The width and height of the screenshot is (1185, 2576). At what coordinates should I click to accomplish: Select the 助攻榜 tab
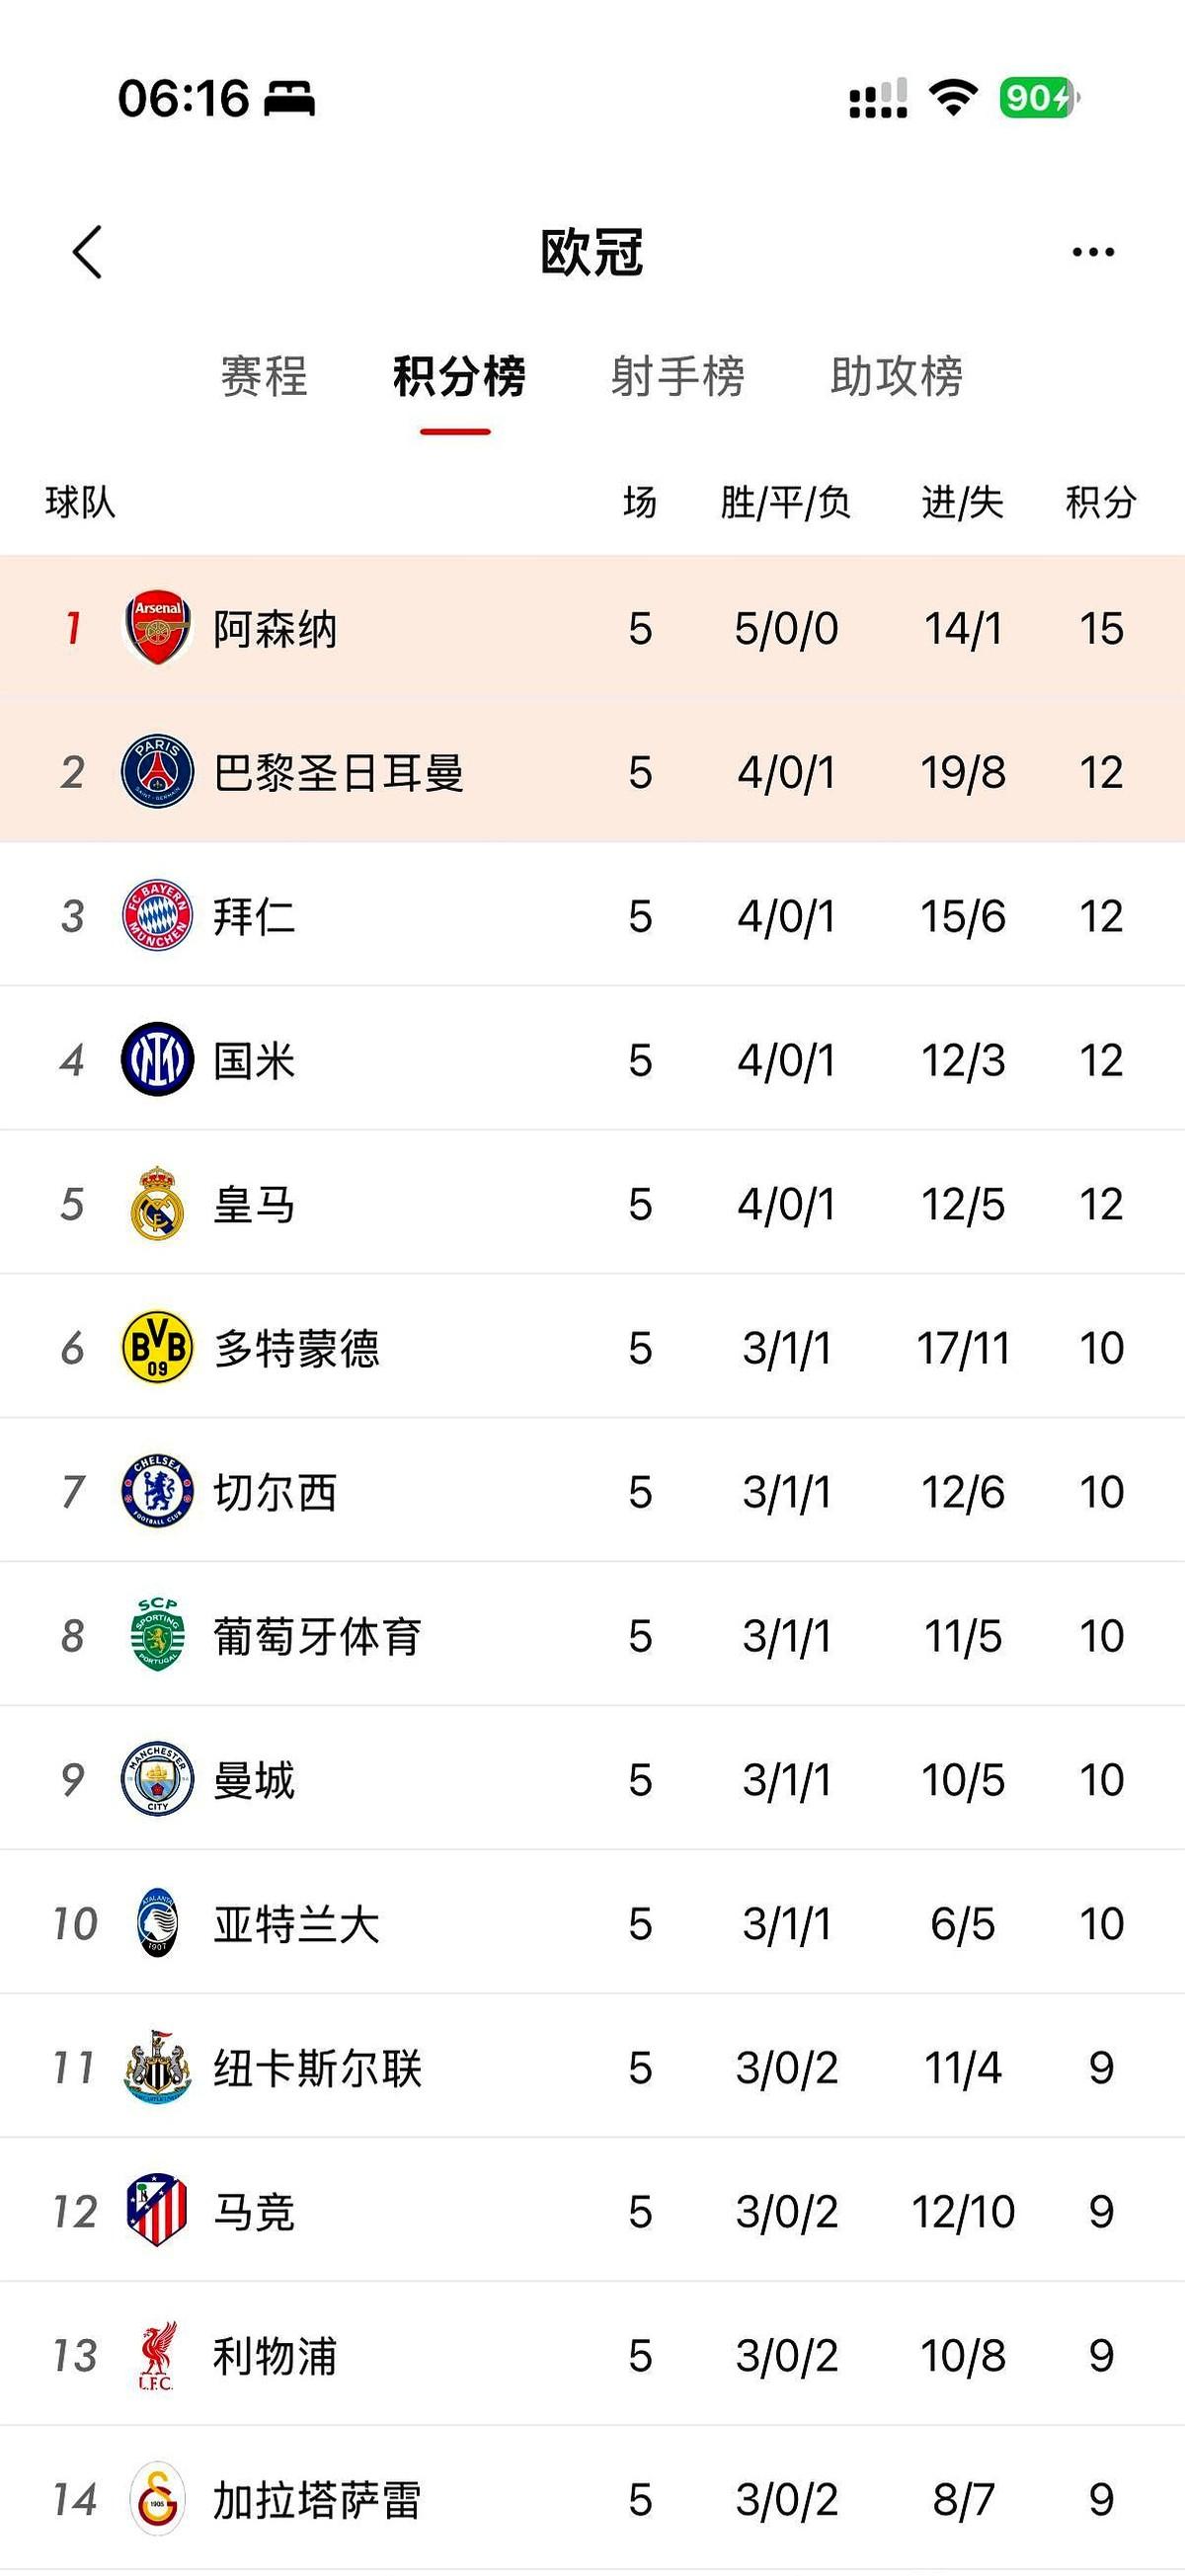pyautogui.click(x=897, y=378)
